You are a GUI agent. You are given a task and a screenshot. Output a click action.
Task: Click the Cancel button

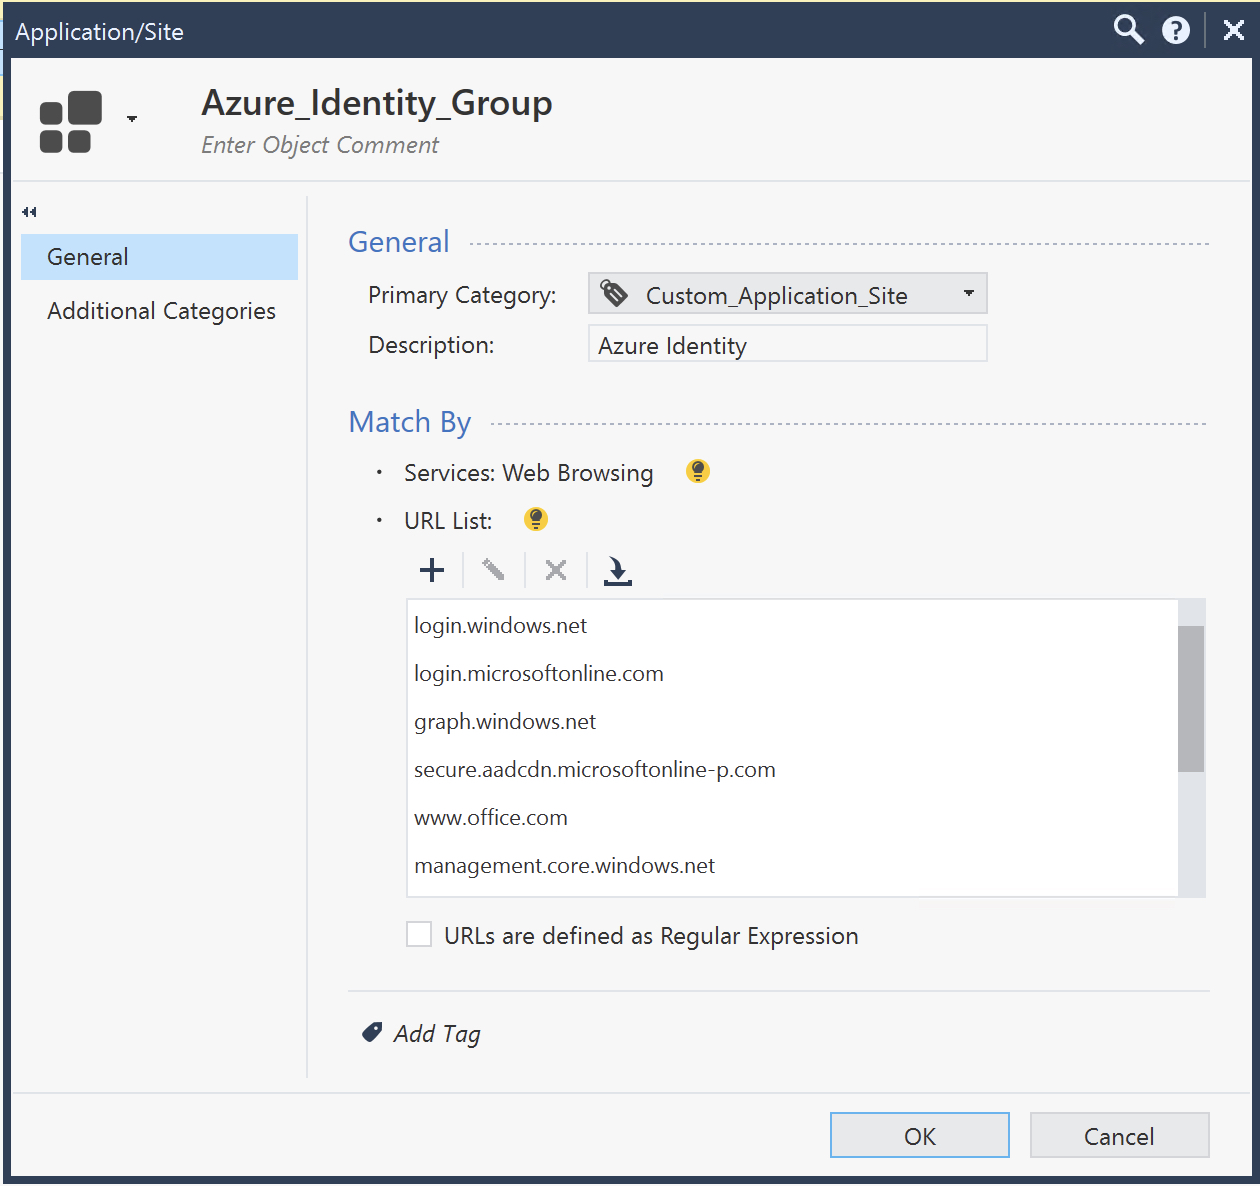coord(1120,1135)
